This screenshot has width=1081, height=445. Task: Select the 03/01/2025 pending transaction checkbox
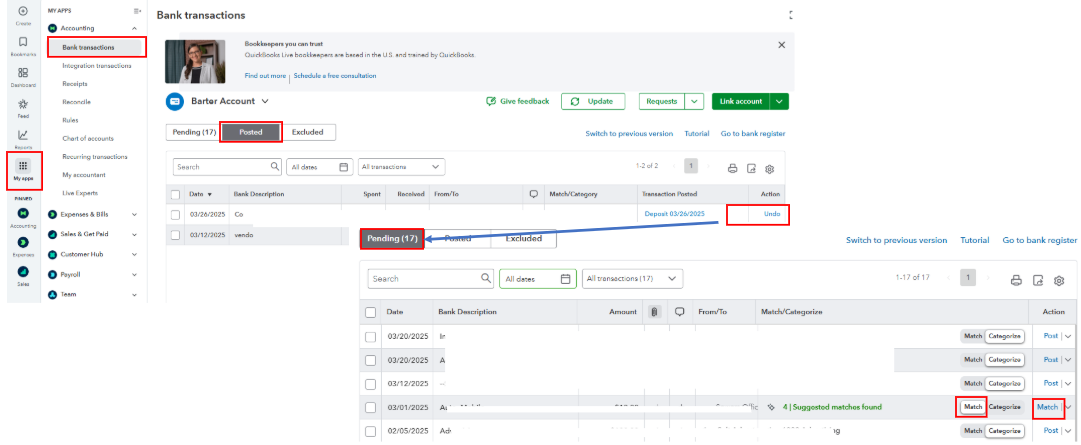372,407
